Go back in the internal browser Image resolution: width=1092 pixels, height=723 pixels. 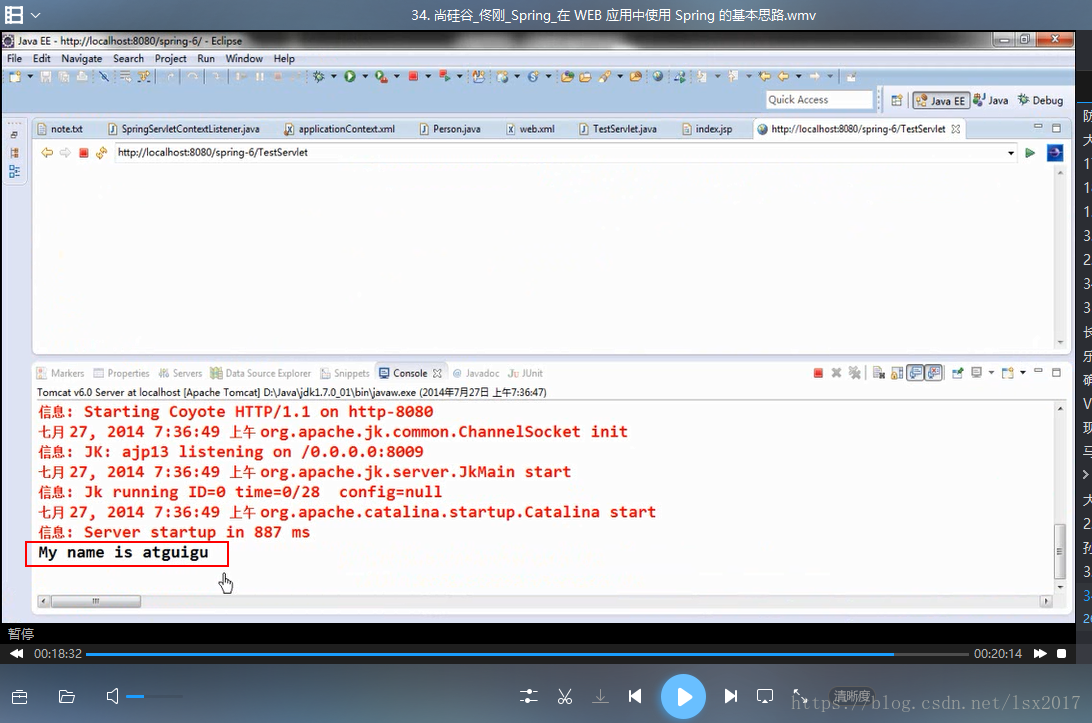click(x=47, y=153)
